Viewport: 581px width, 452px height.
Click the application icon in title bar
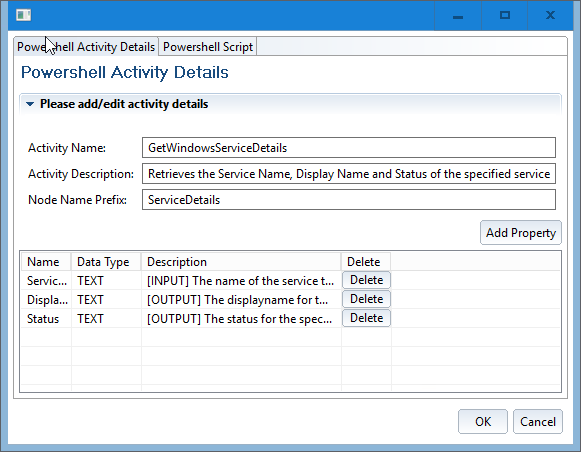(x=23, y=15)
